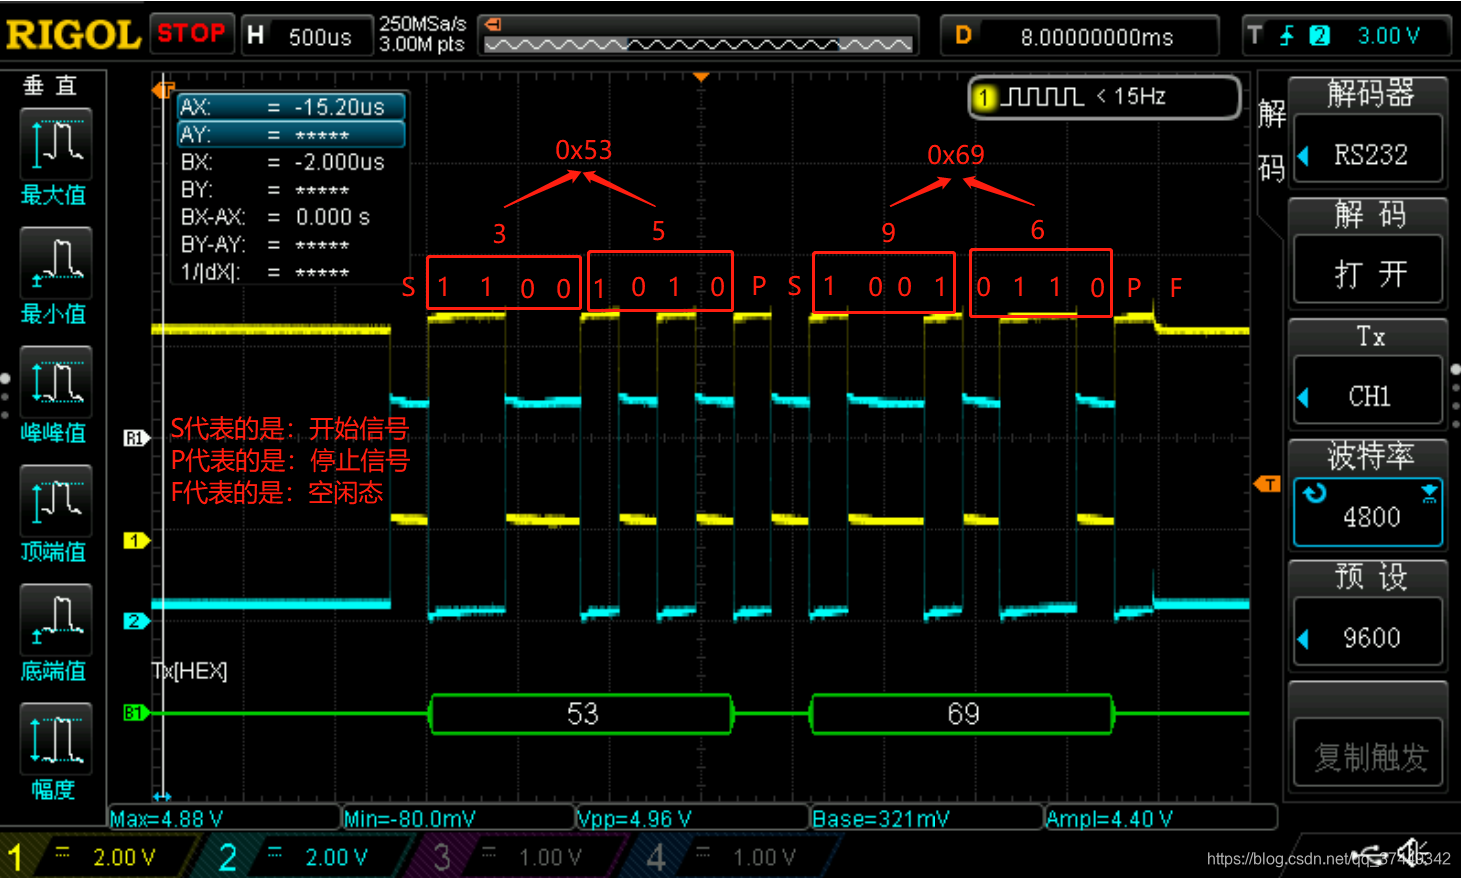The height and width of the screenshot is (878, 1461).
Task: Click the Ampl=4.40 V measurement
Action: 1160,819
